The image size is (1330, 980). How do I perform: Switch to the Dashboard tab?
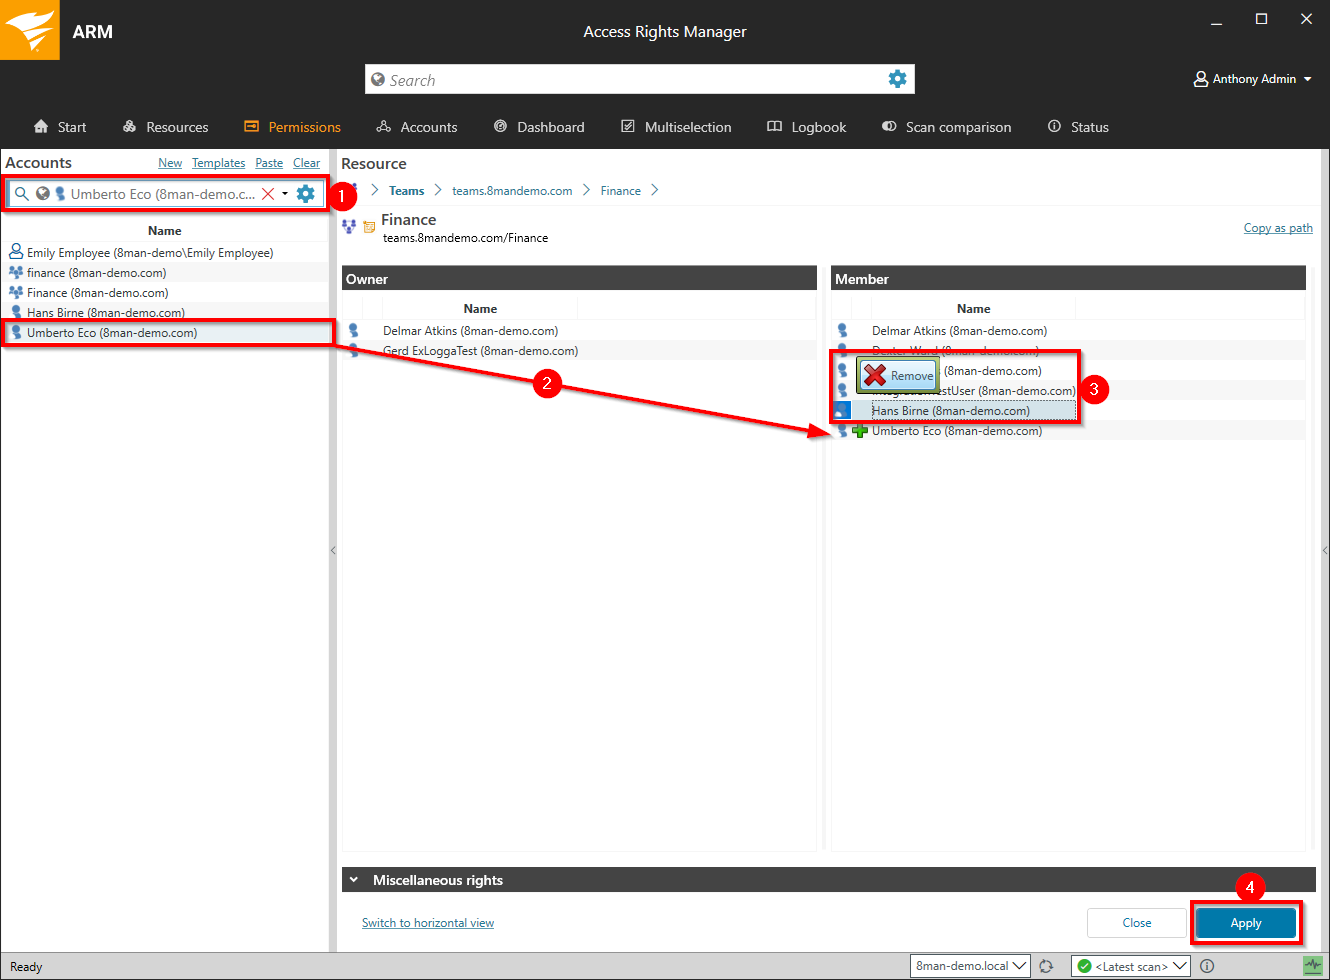point(539,127)
